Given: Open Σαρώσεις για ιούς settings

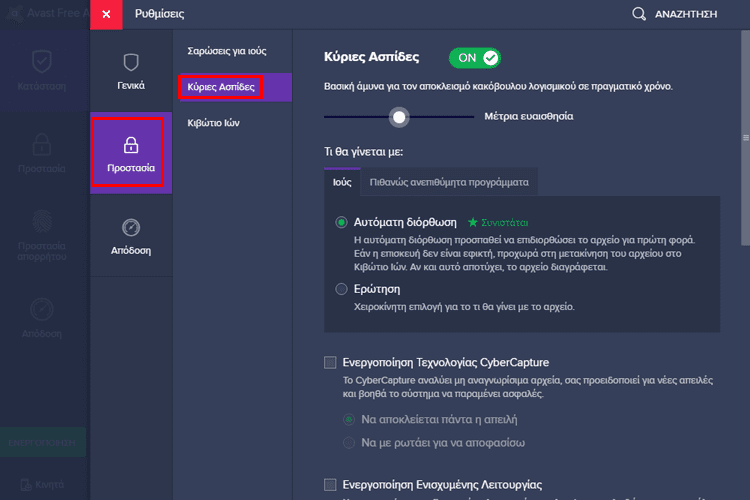Looking at the screenshot, I should pos(227,51).
